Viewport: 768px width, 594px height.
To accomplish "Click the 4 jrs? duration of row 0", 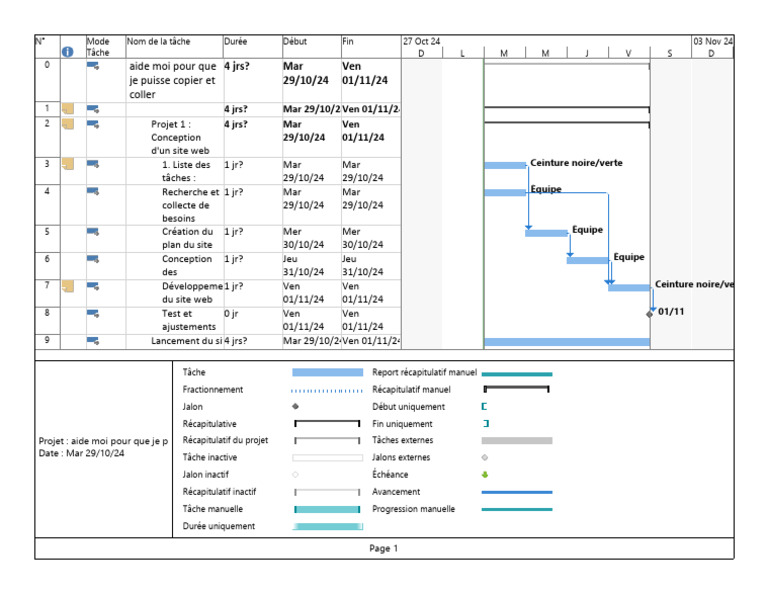I will (x=237, y=66).
